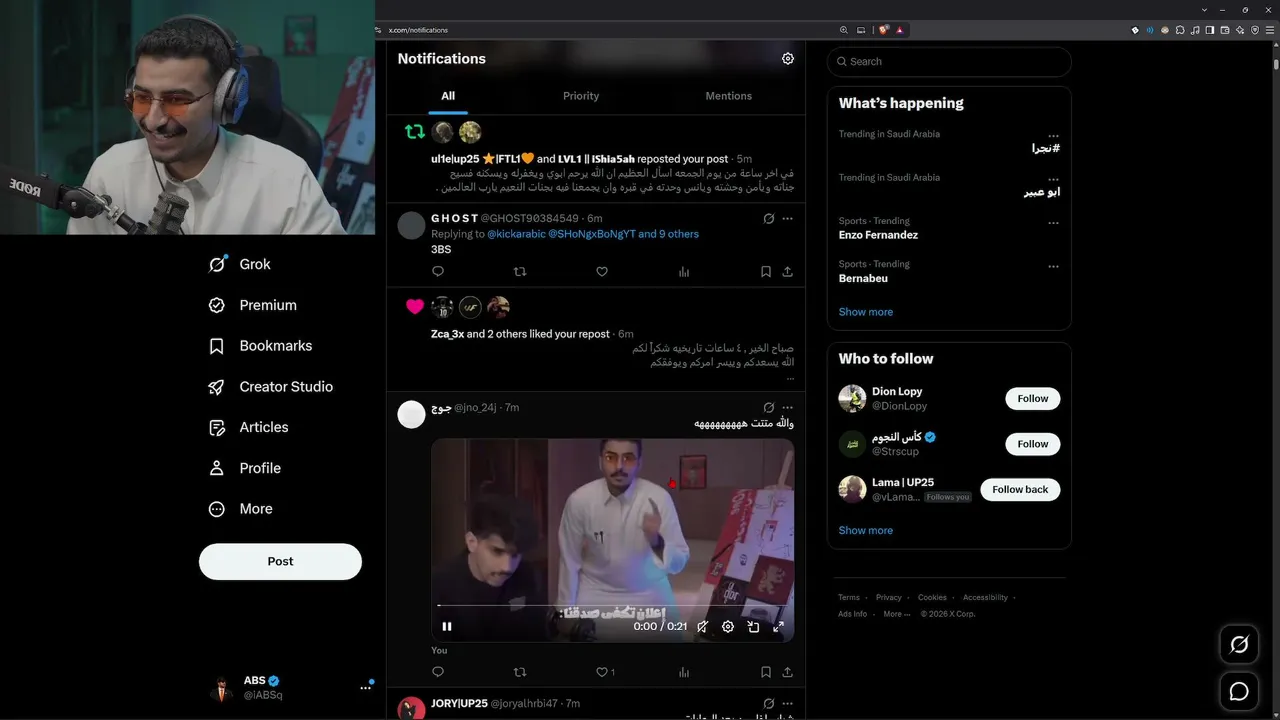Repost the @jno_24j video post

(x=520, y=672)
